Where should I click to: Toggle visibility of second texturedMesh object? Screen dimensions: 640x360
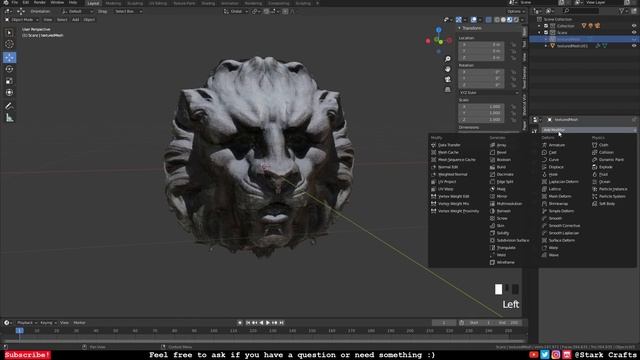coord(634,46)
